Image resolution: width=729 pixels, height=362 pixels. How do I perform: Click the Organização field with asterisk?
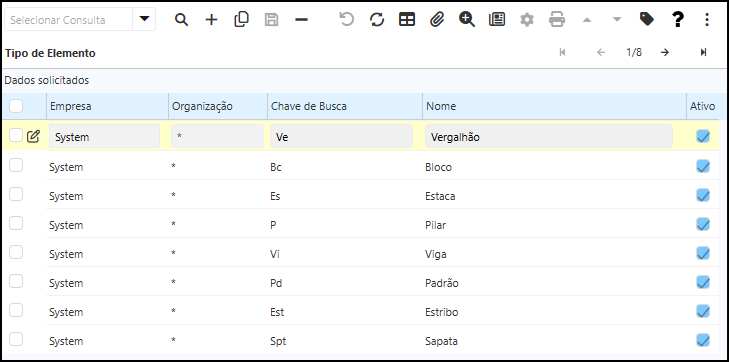click(x=218, y=137)
